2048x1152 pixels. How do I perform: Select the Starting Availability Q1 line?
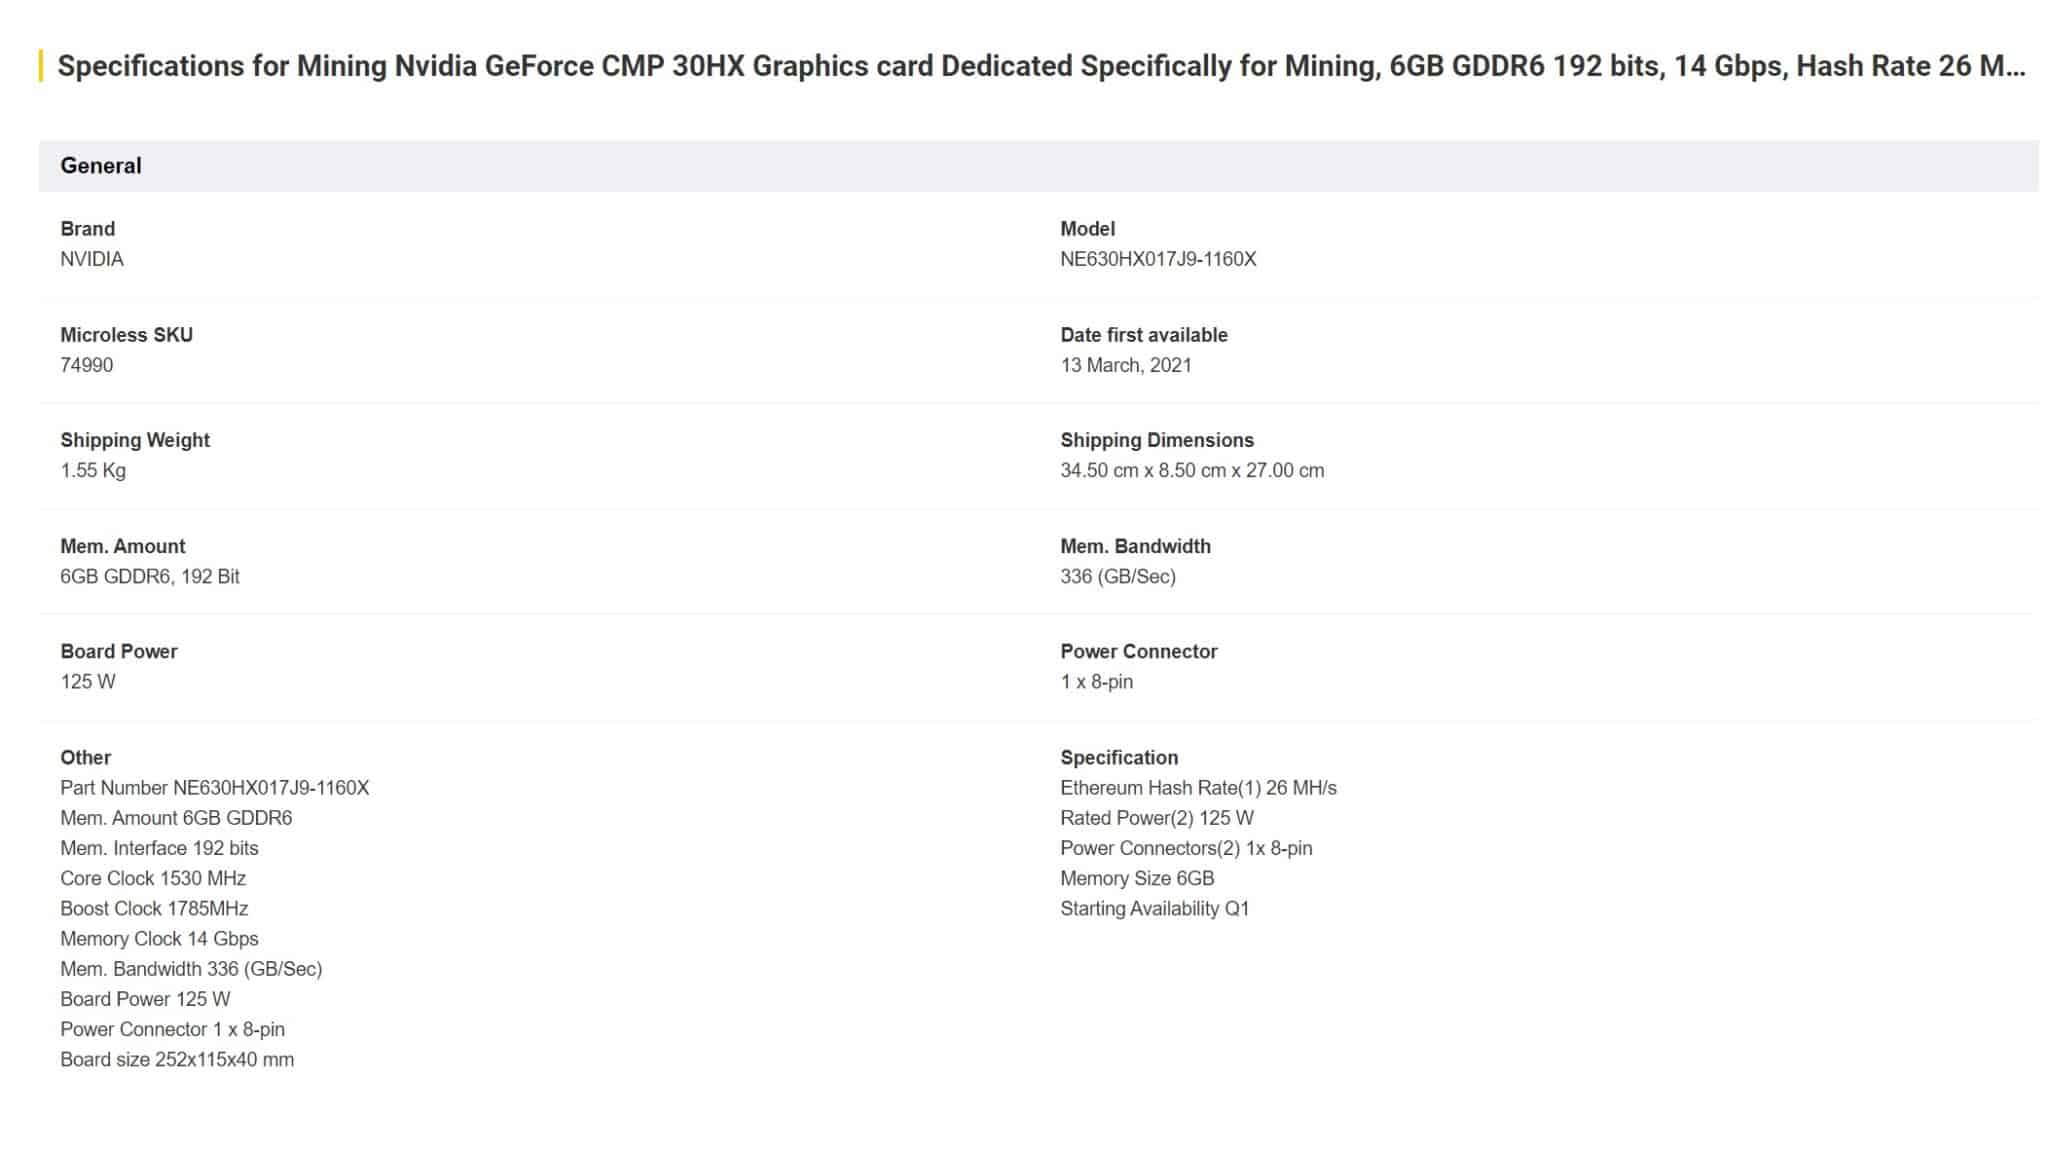click(x=1155, y=908)
